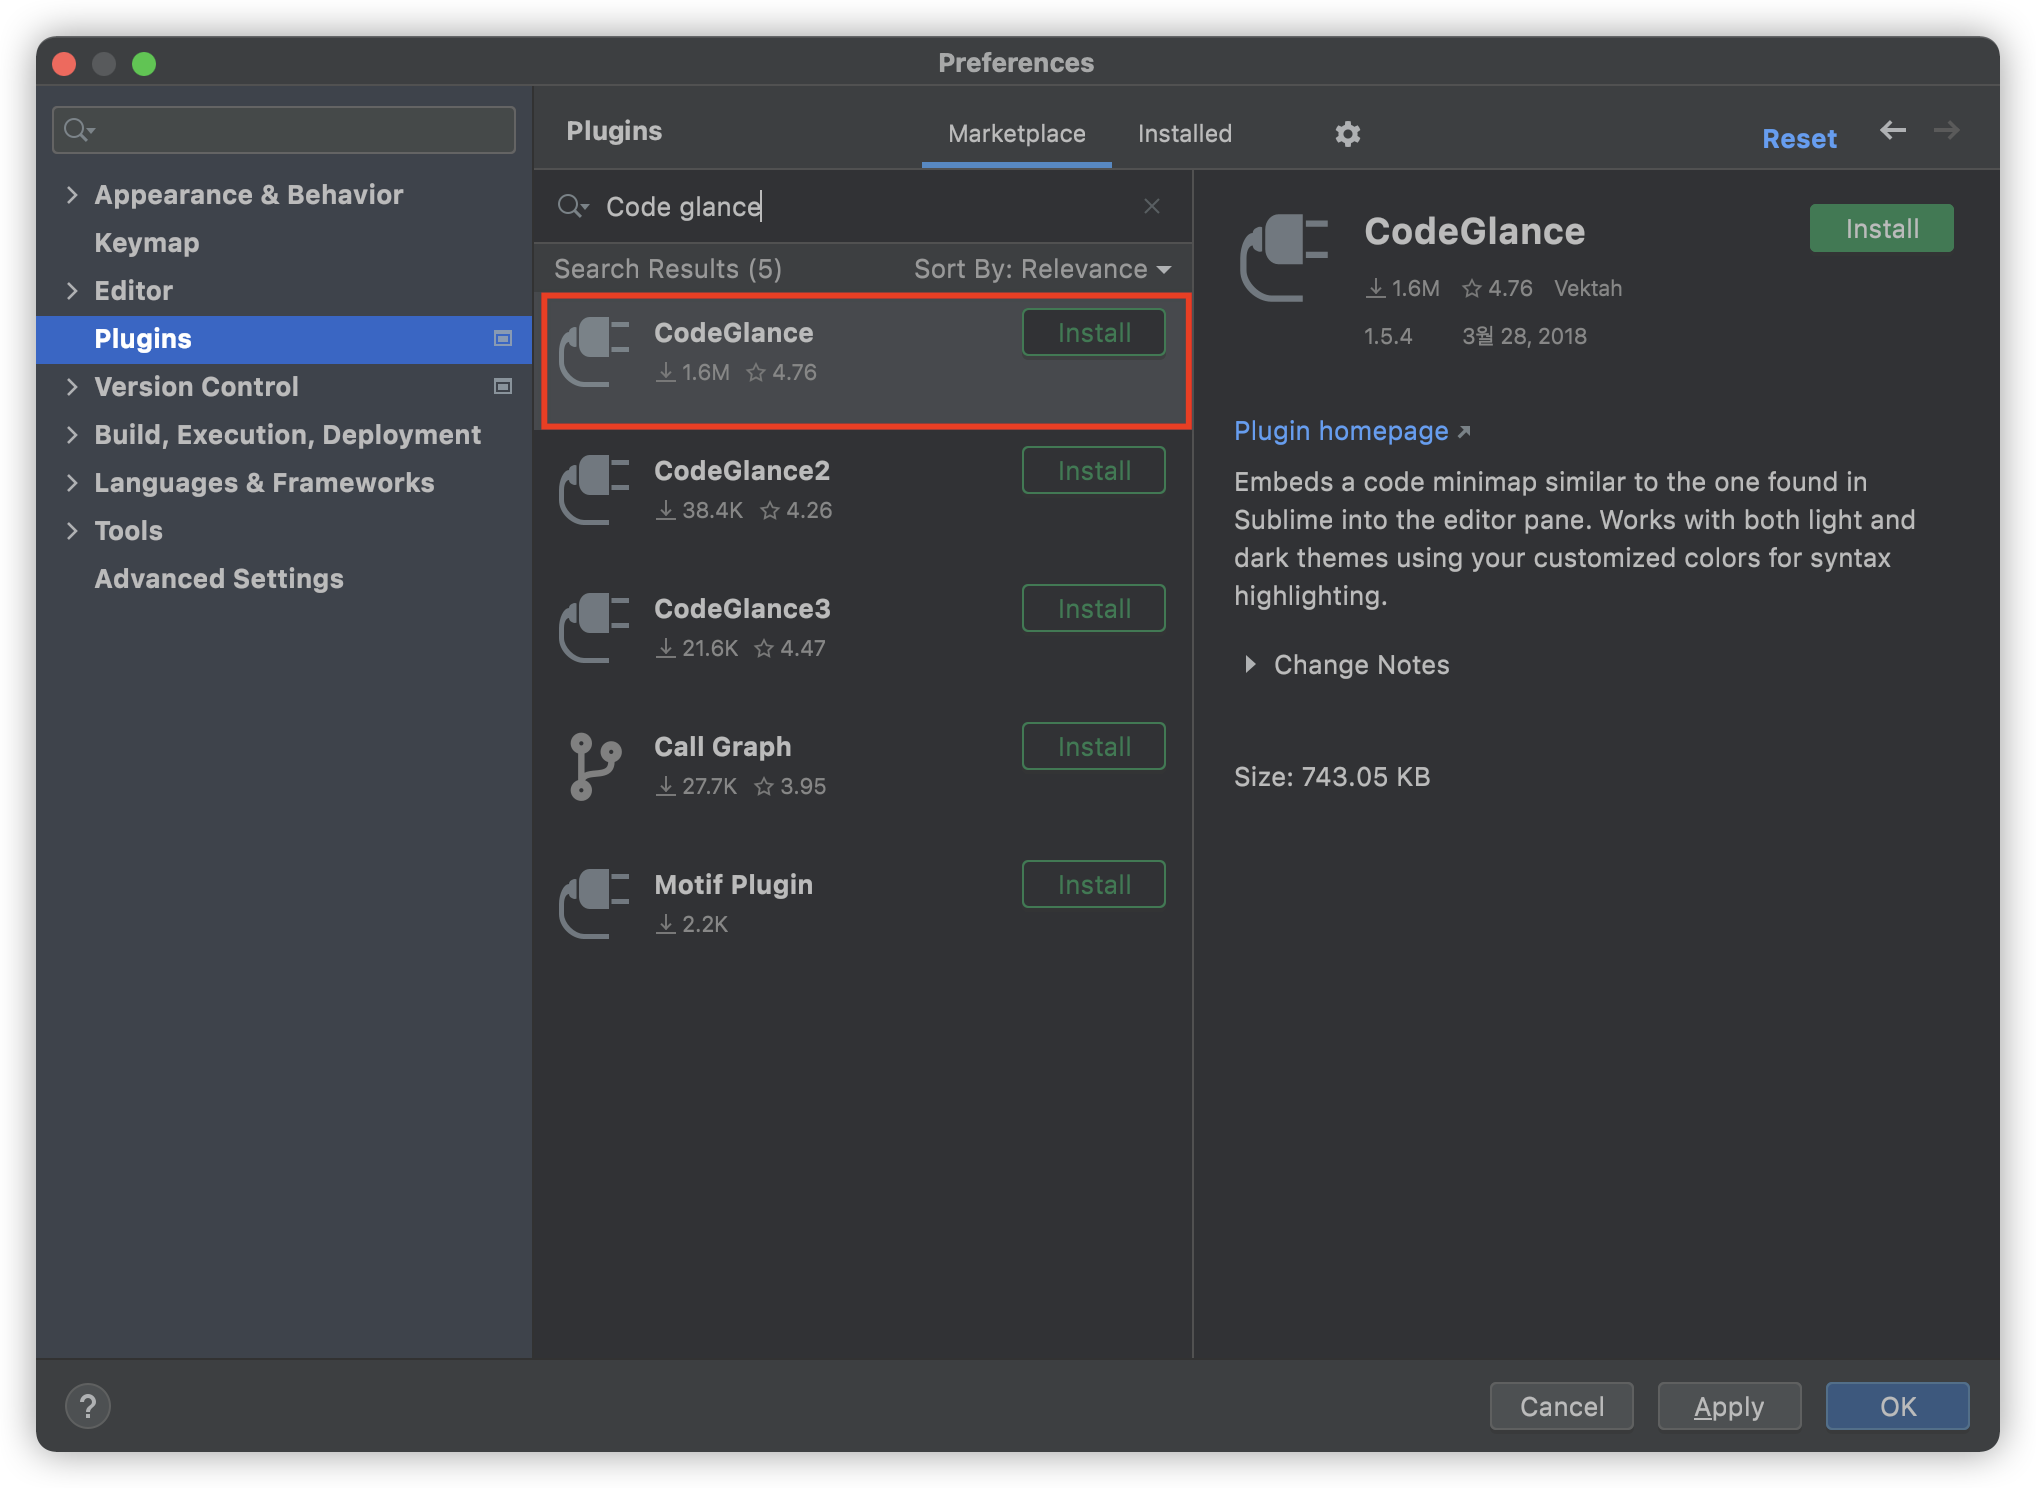Viewport: 2036px width, 1488px height.
Task: Expand the Version Control node
Action: [72, 387]
